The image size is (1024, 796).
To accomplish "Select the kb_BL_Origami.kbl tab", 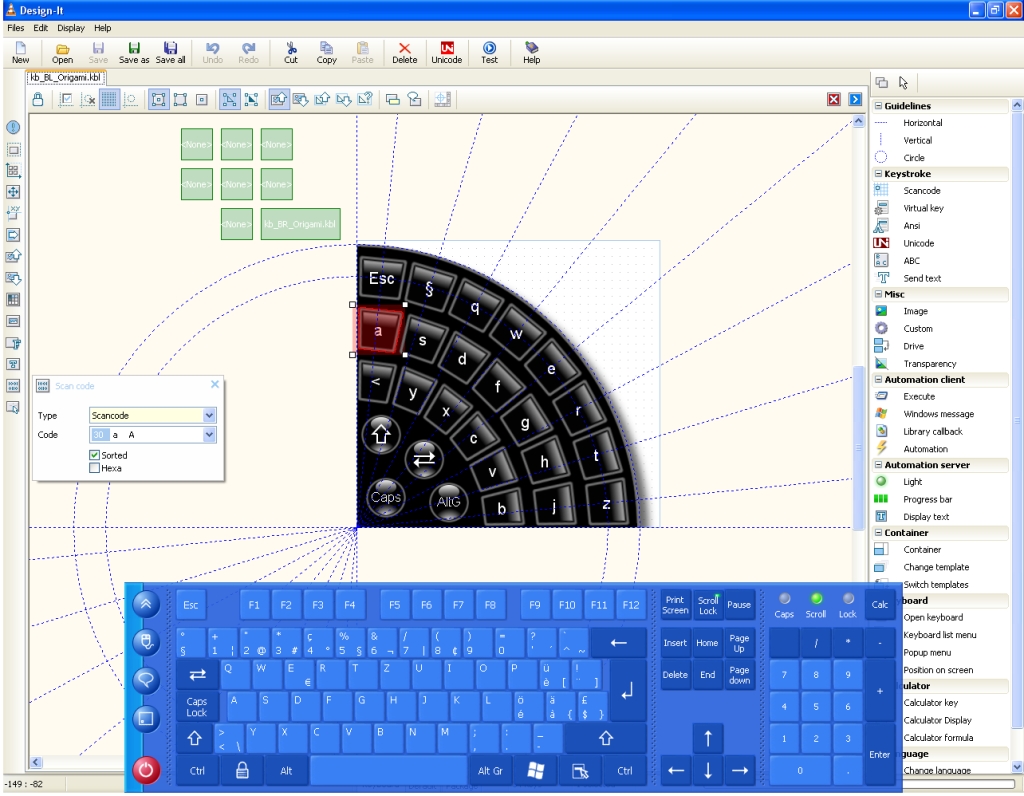I will pos(65,78).
